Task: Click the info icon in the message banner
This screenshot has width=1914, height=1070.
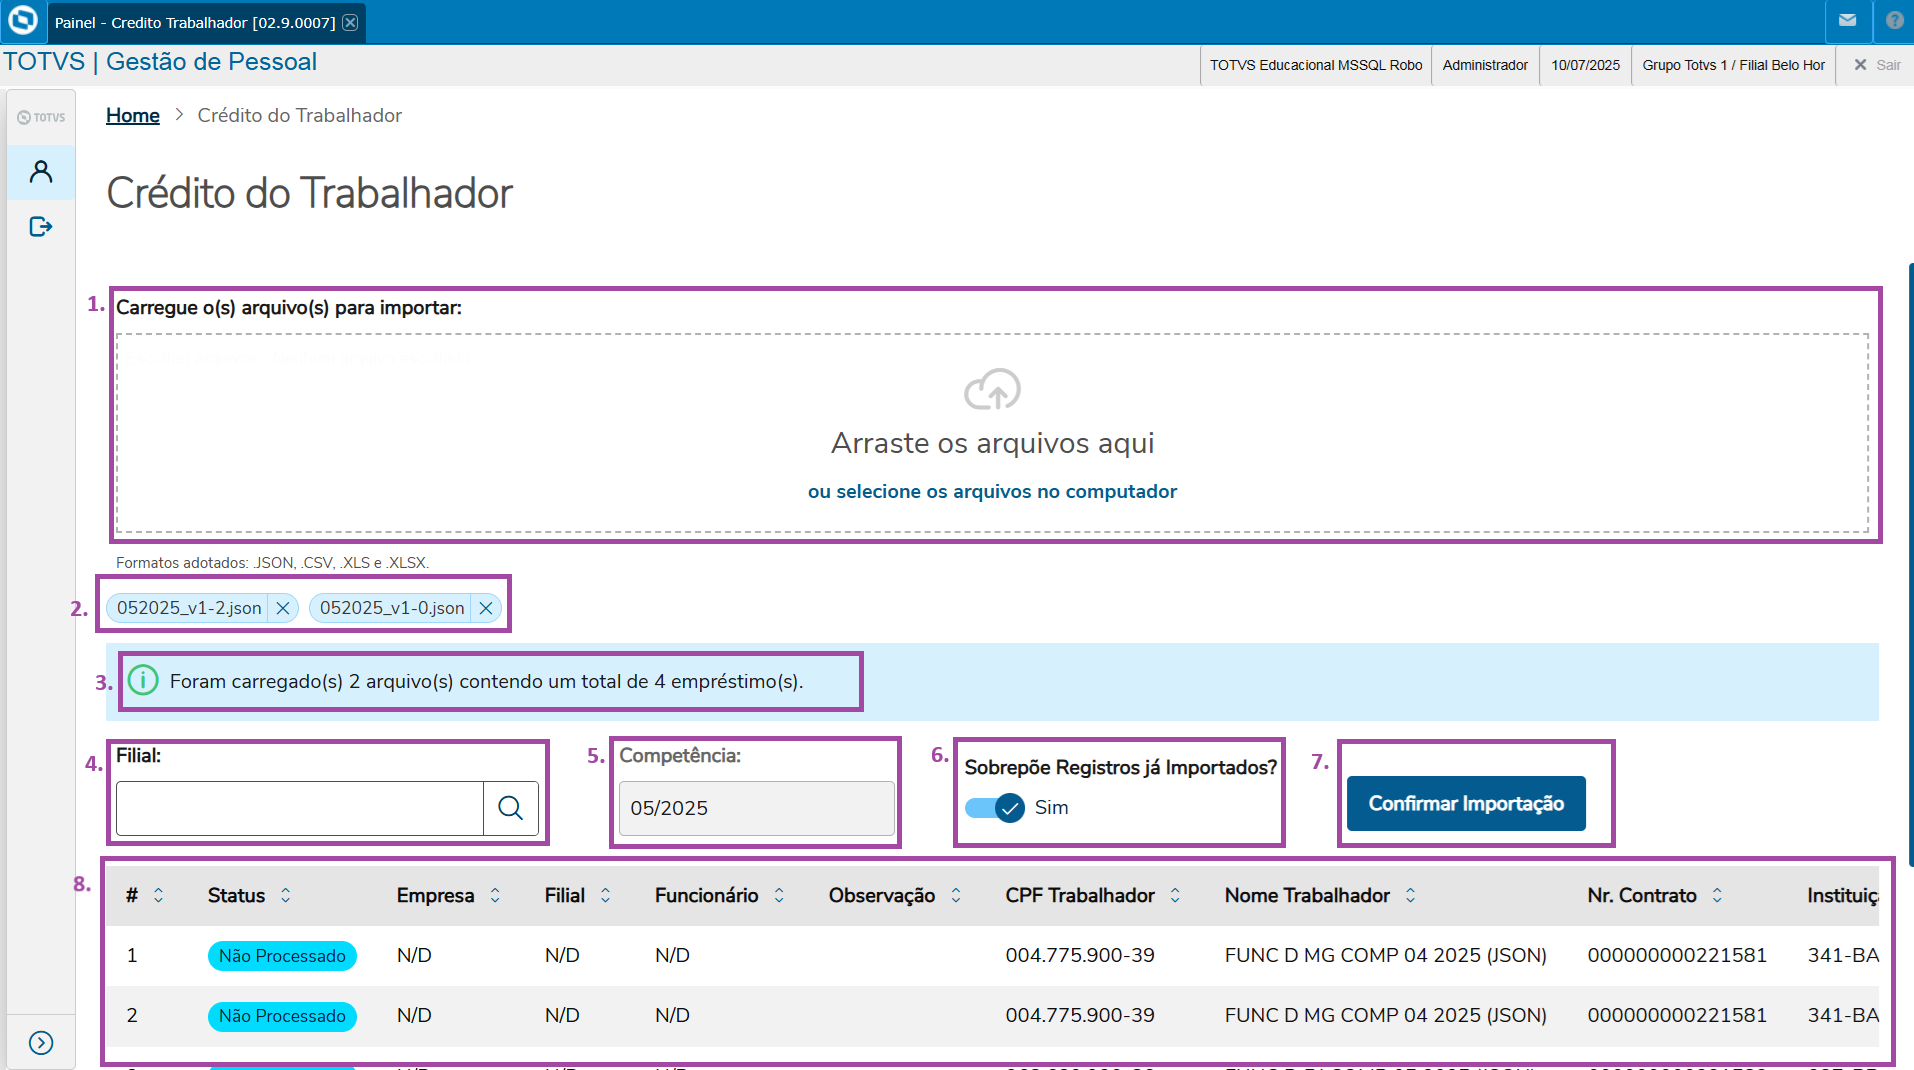Action: [143, 681]
